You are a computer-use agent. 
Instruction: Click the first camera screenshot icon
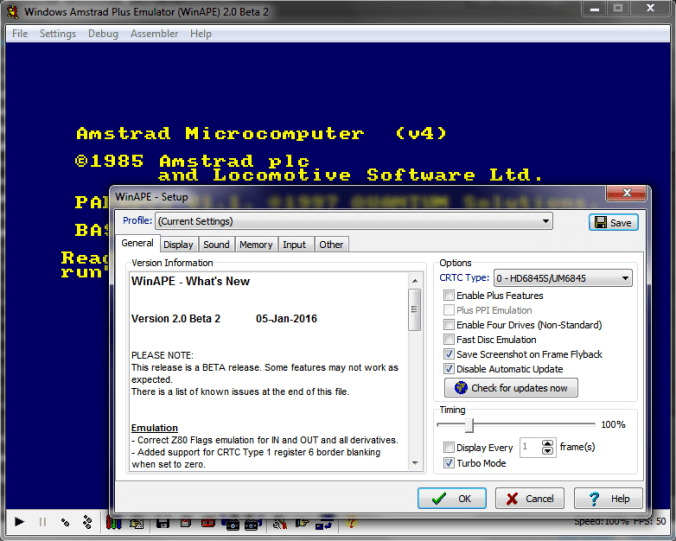pos(232,523)
